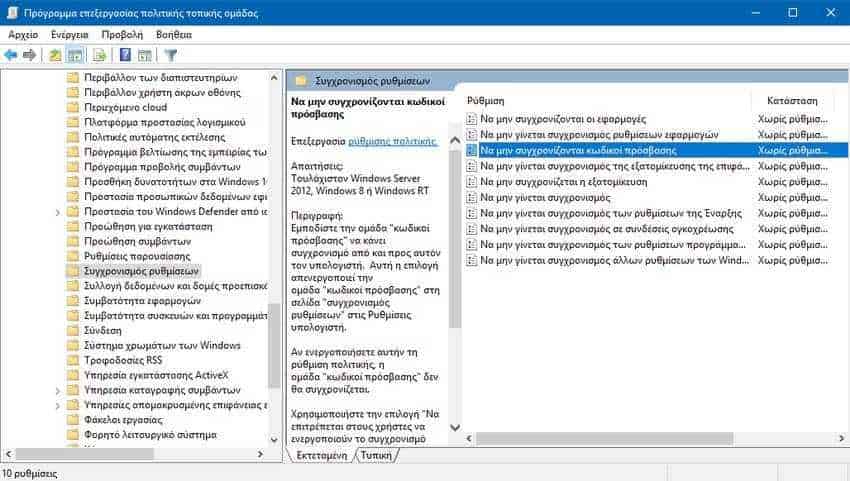Screen dimensions: 850x481
Task: Click the policy icon for 'Να μην γίνεται συγχρονισμός' row
Action: [472, 197]
